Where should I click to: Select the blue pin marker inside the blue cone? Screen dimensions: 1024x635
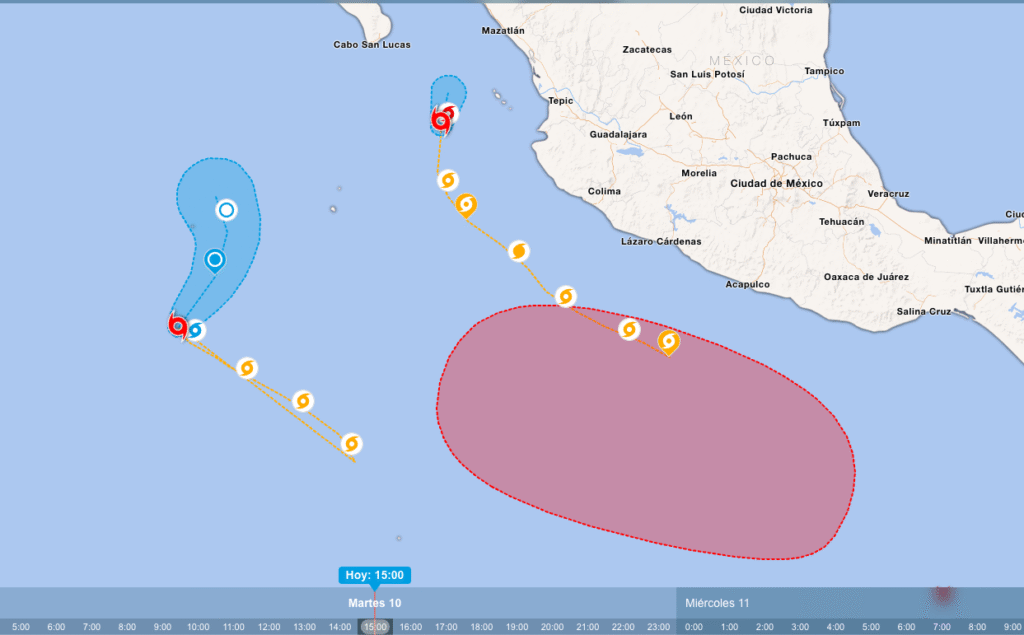(x=215, y=260)
